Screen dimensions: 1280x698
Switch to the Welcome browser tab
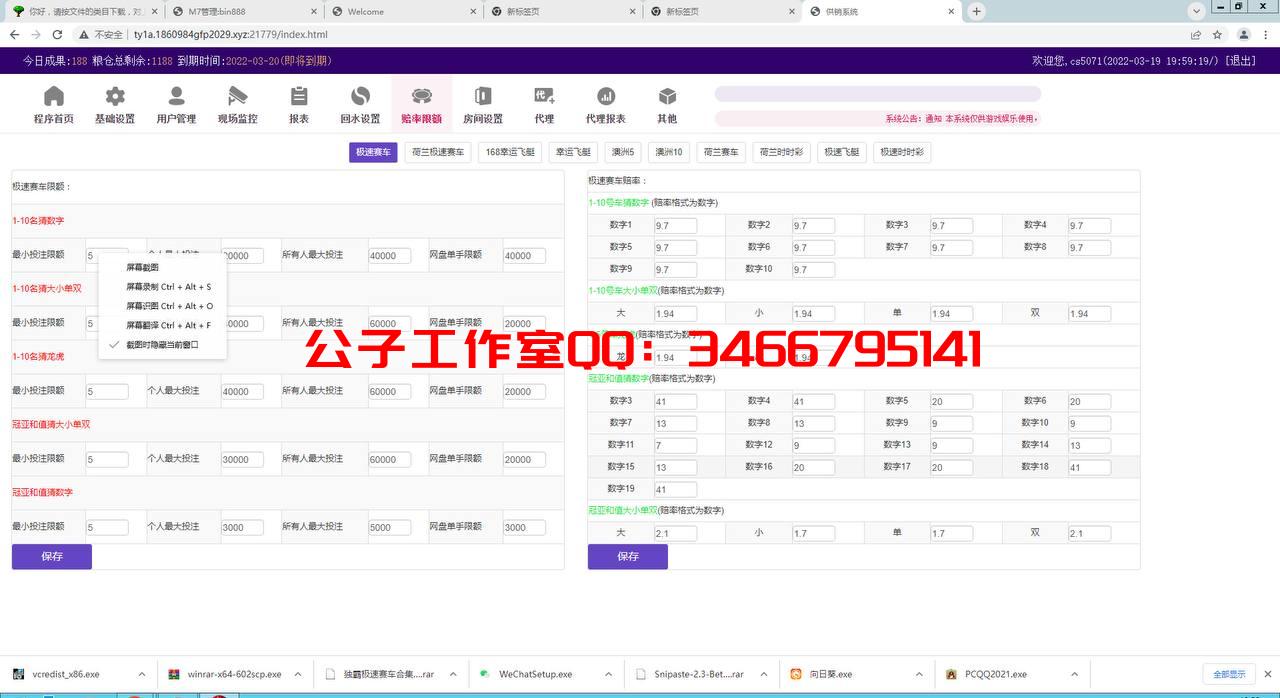pyautogui.click(x=404, y=12)
